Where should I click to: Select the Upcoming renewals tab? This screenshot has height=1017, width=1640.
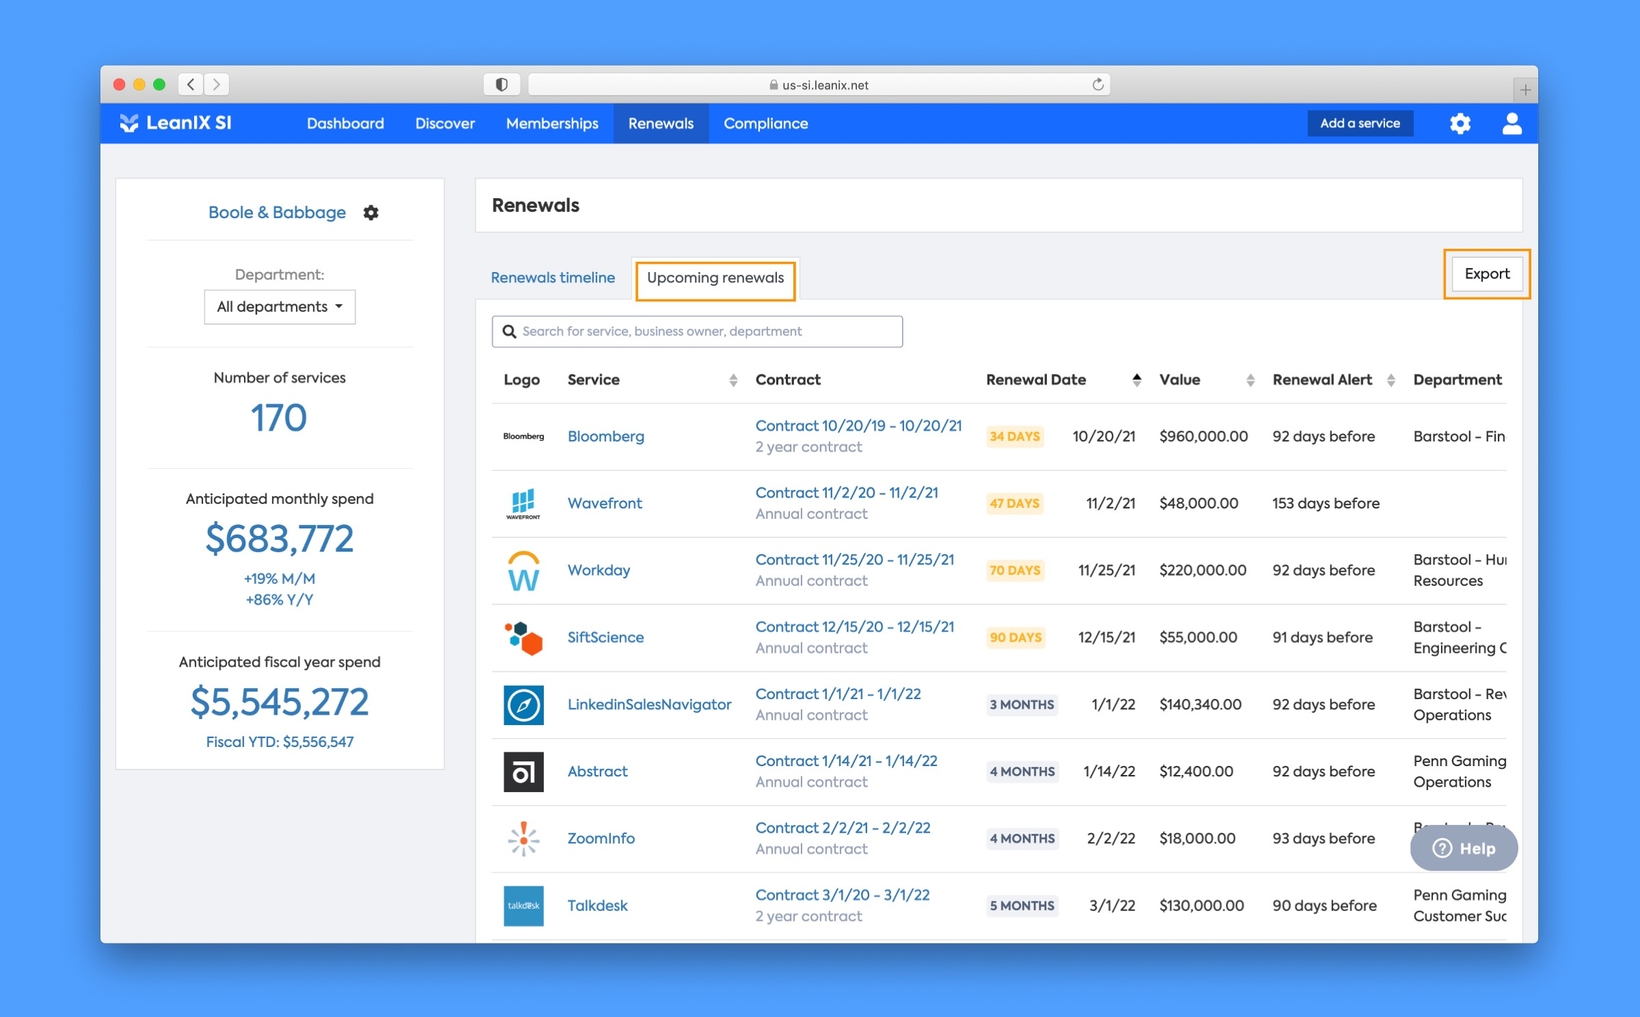[716, 278]
